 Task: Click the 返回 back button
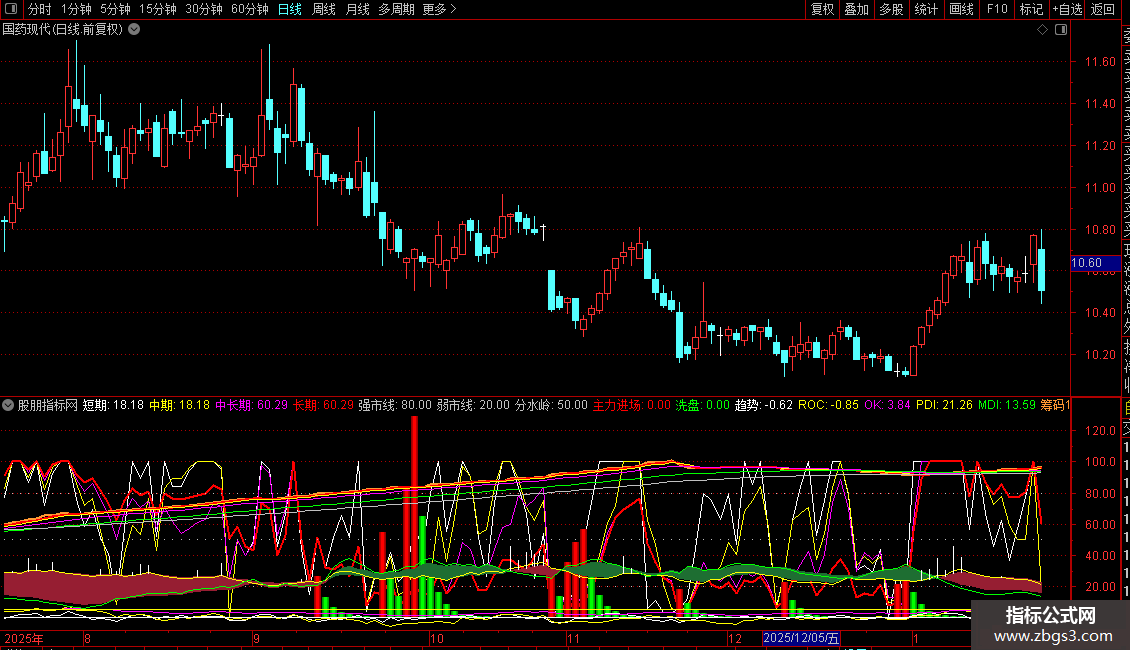click(1103, 9)
